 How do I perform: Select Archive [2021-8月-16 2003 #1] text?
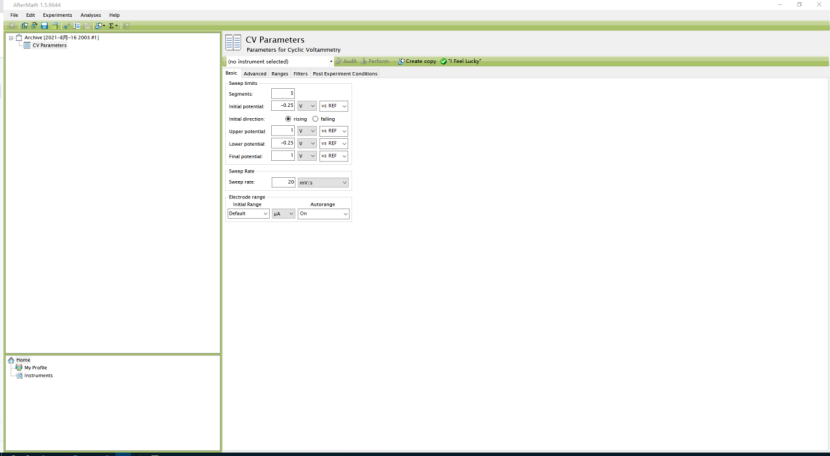coord(61,38)
